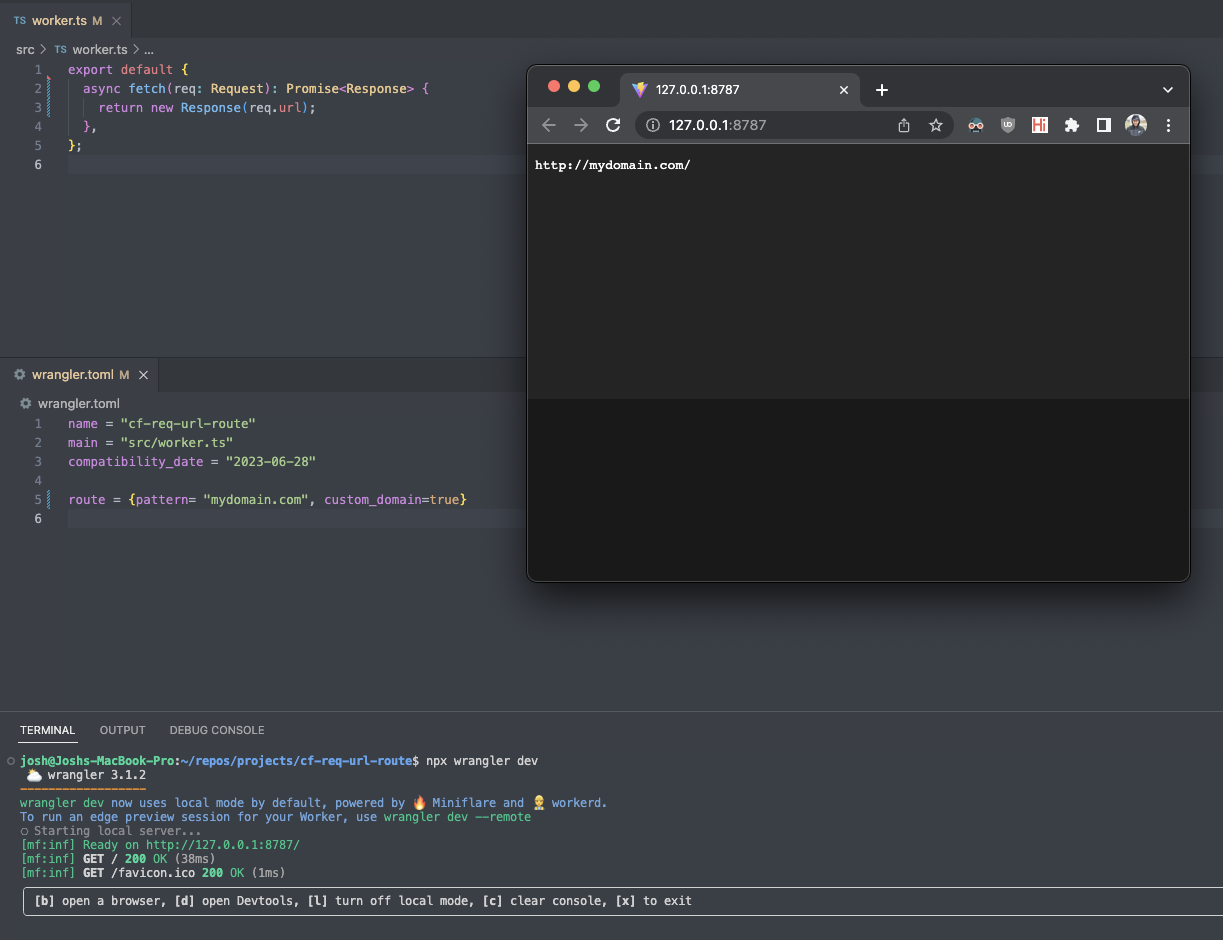Click the src breadcrumb folder
The width and height of the screenshot is (1223, 940).
pos(25,49)
